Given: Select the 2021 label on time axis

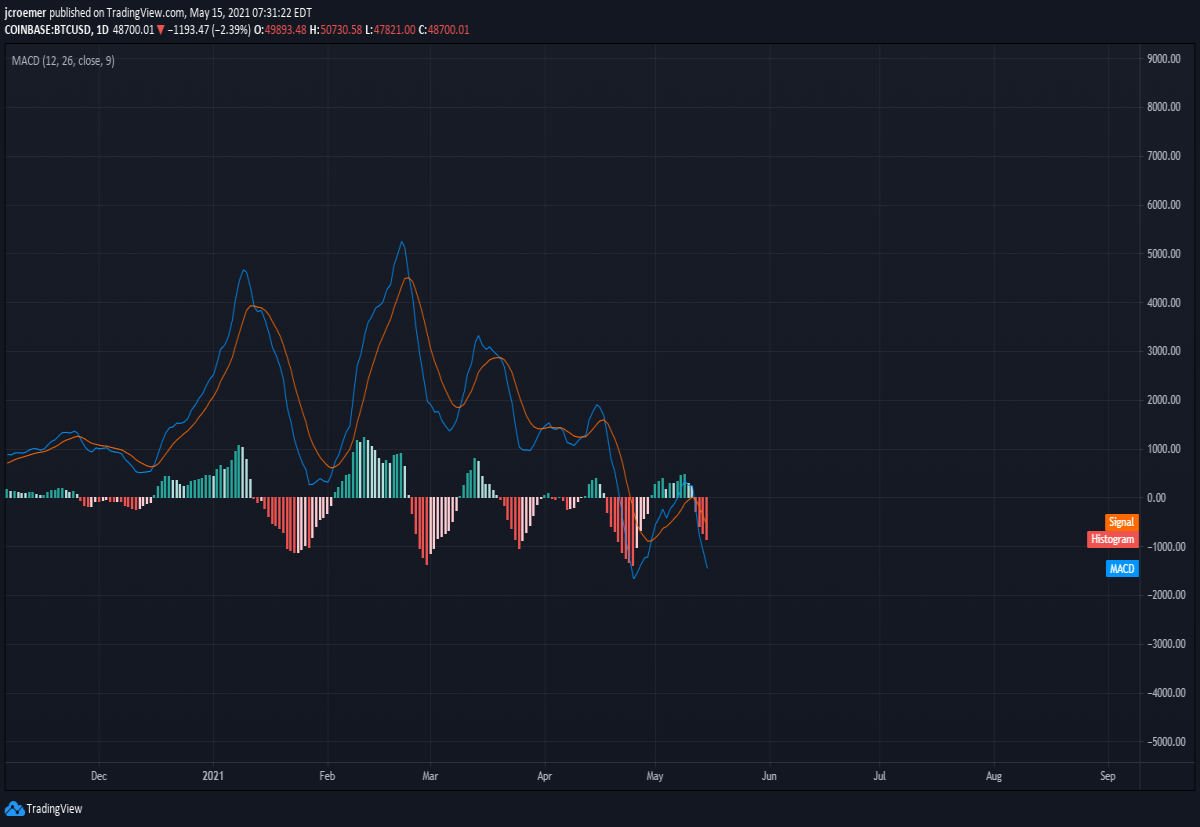Looking at the screenshot, I should (x=213, y=775).
